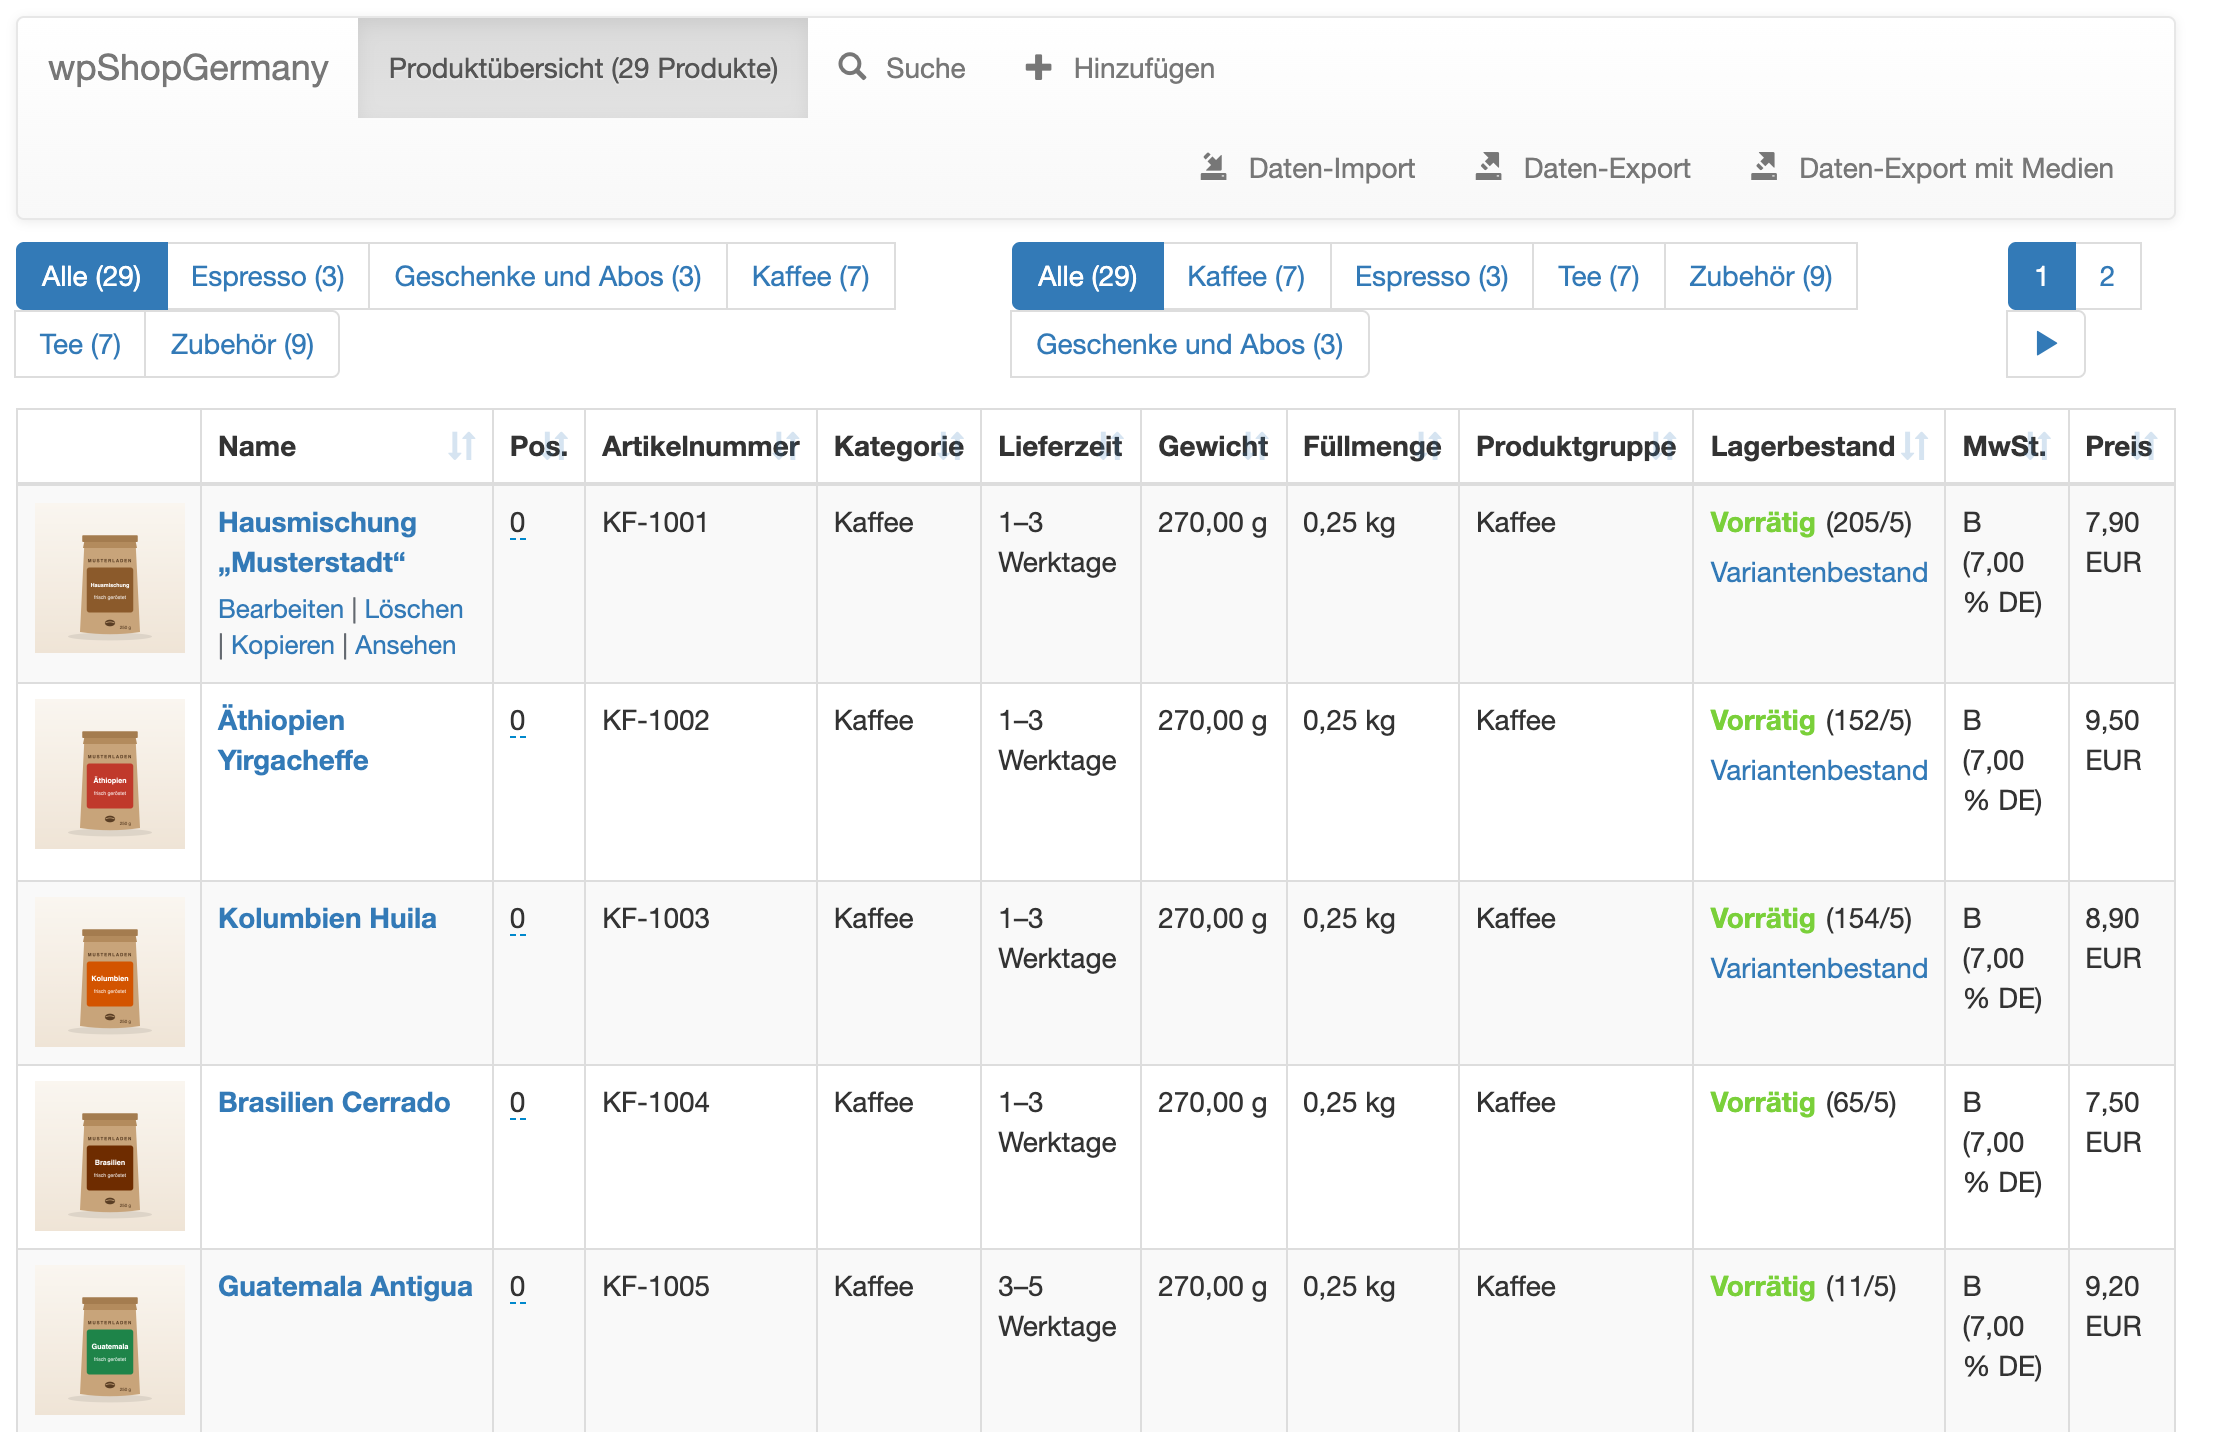Open page 2 of product list
Viewport: 2232px width, 1432px height.
2107,276
